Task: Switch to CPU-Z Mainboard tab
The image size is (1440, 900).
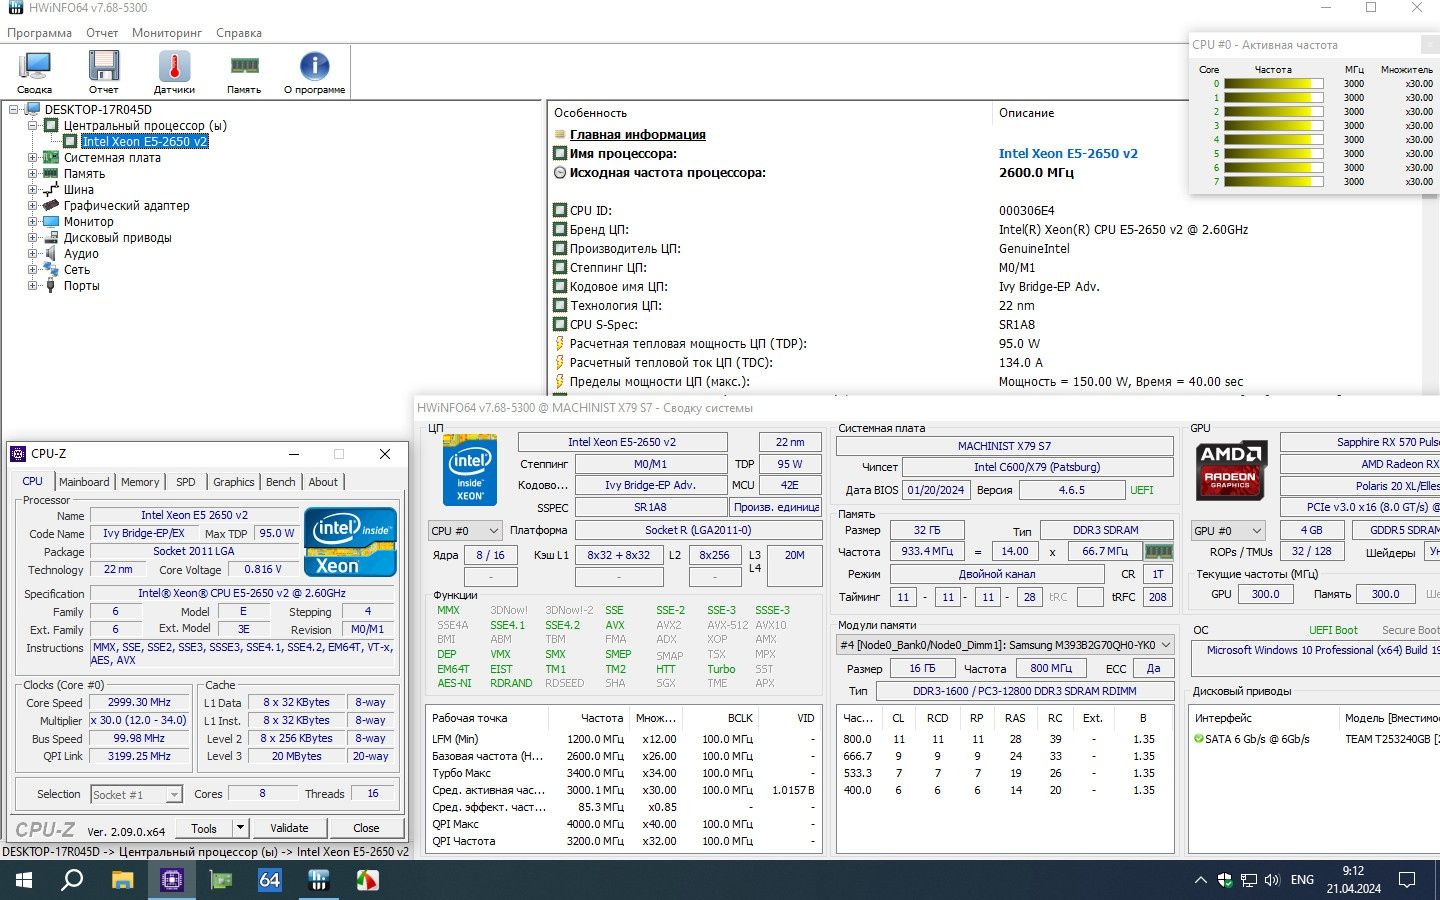Action: [x=84, y=482]
